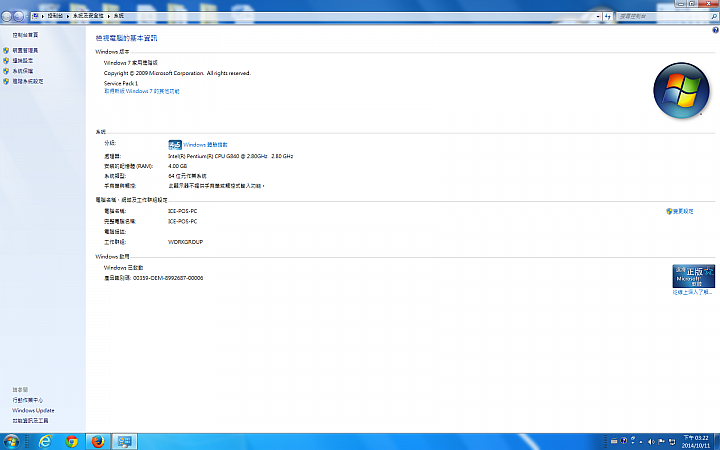720x450 pixels.
Task: Open the recent pages dropdown beside Forward
Action: coord(27,17)
